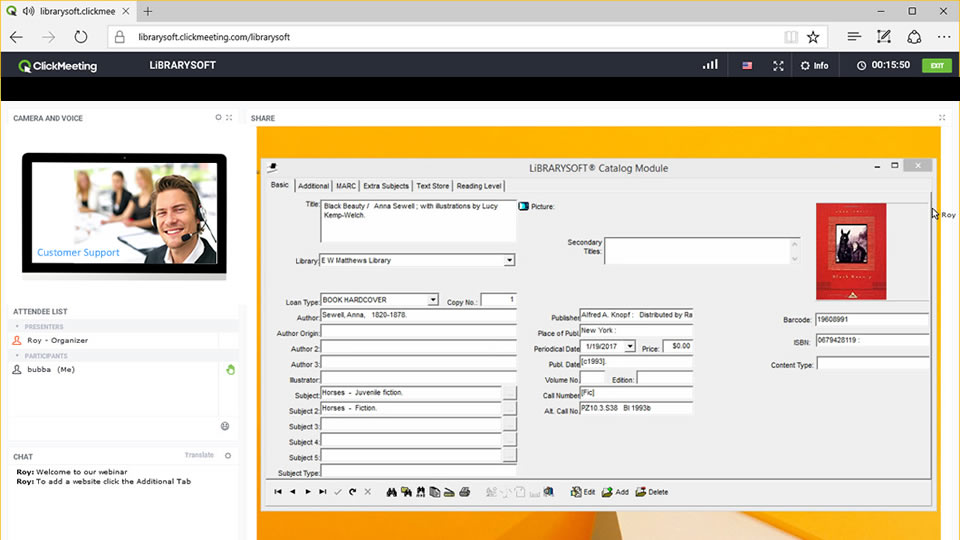Click the Translate link in chat
960x540 pixels.
(199, 456)
